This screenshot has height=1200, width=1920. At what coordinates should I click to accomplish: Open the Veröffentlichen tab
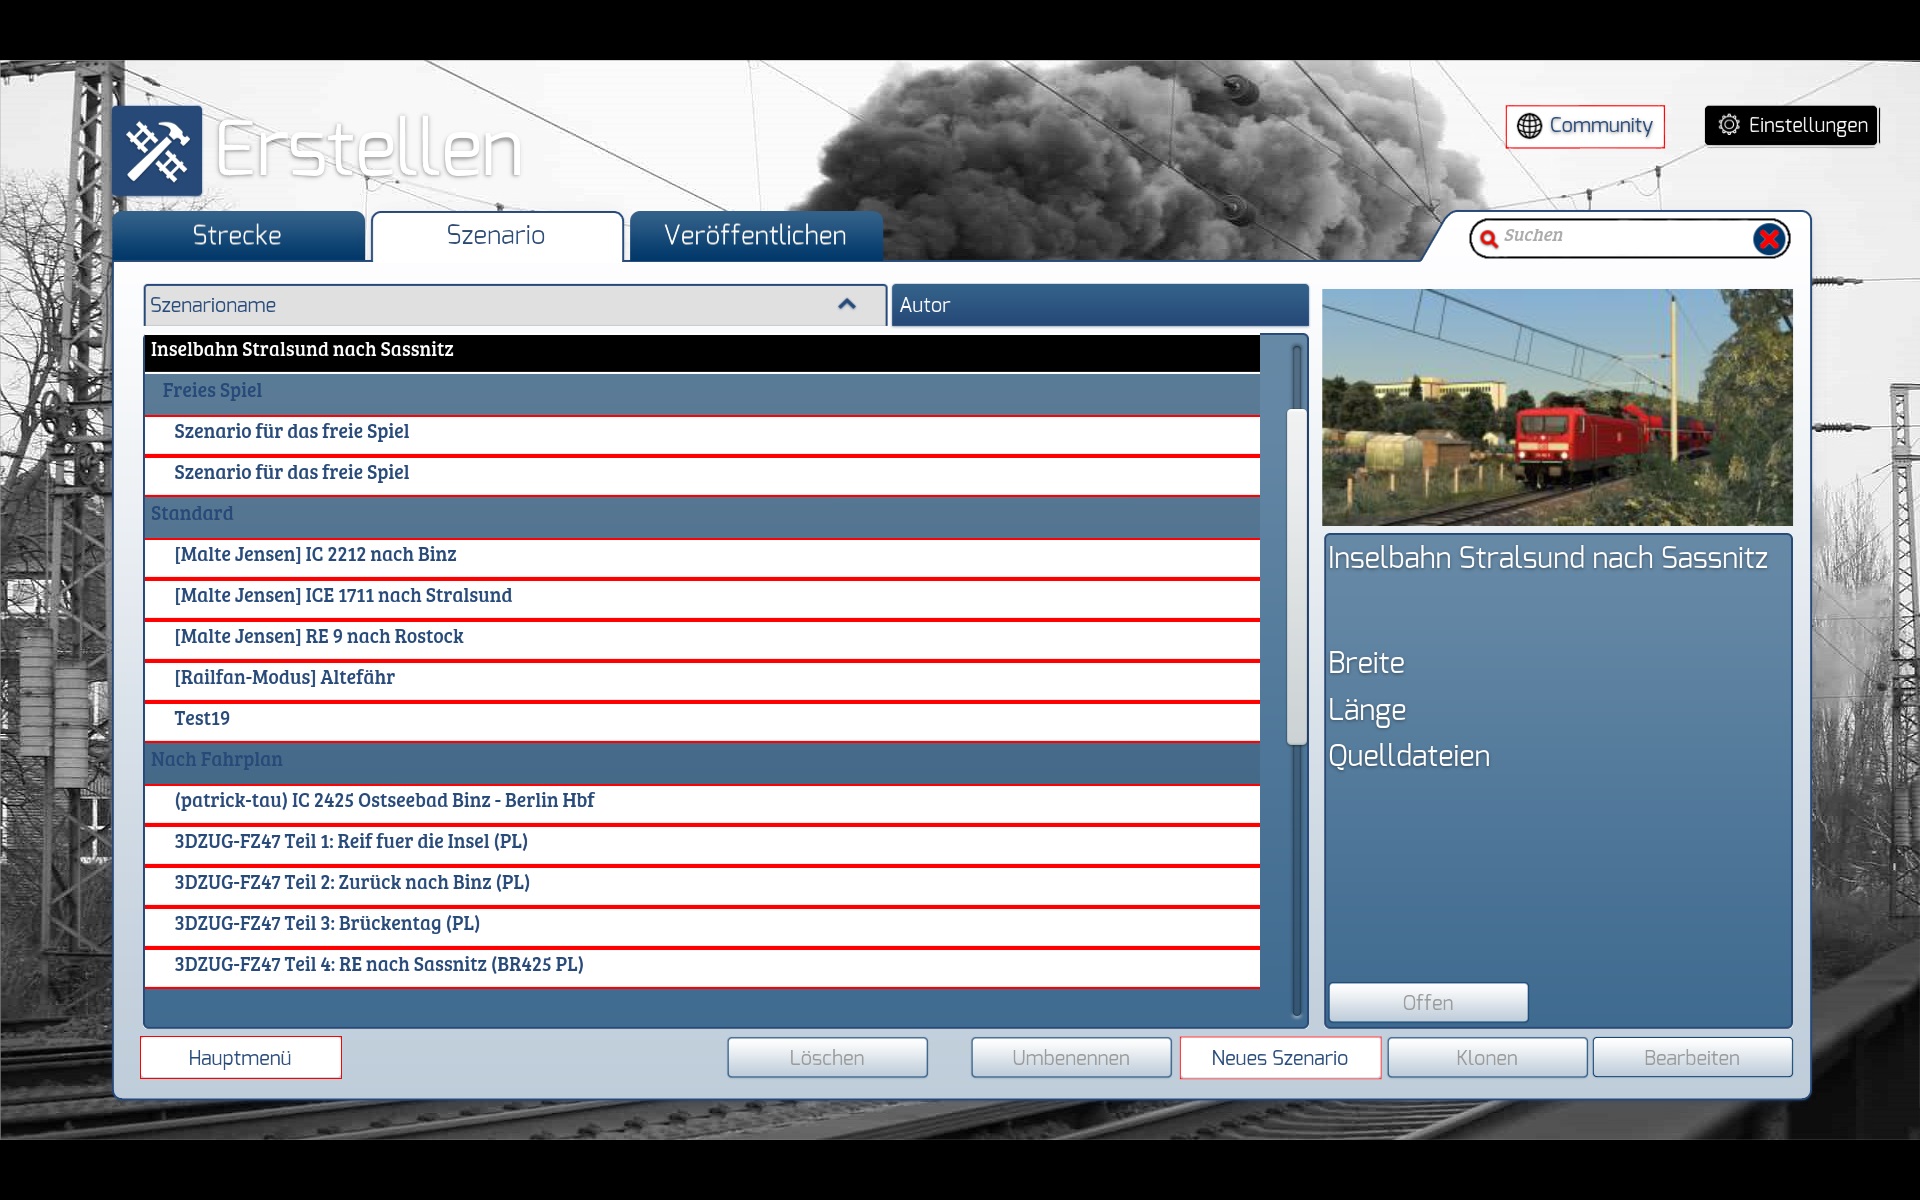[x=755, y=236]
